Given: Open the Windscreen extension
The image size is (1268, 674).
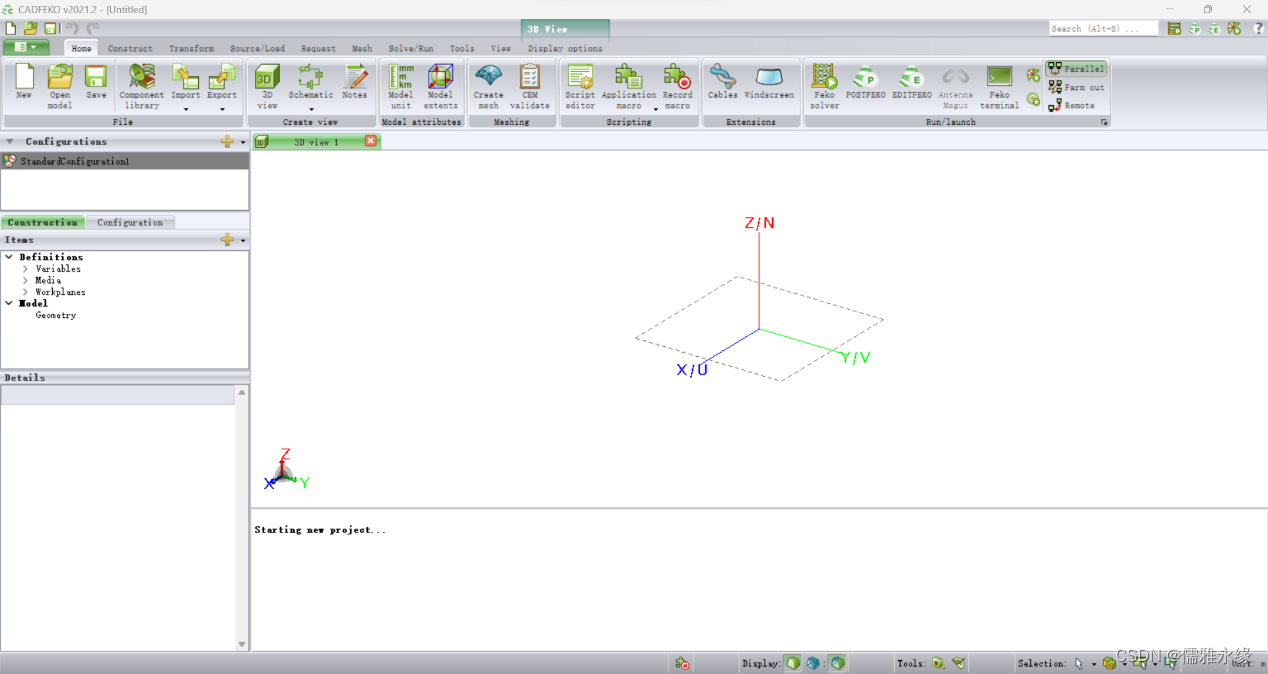Looking at the screenshot, I should (769, 83).
